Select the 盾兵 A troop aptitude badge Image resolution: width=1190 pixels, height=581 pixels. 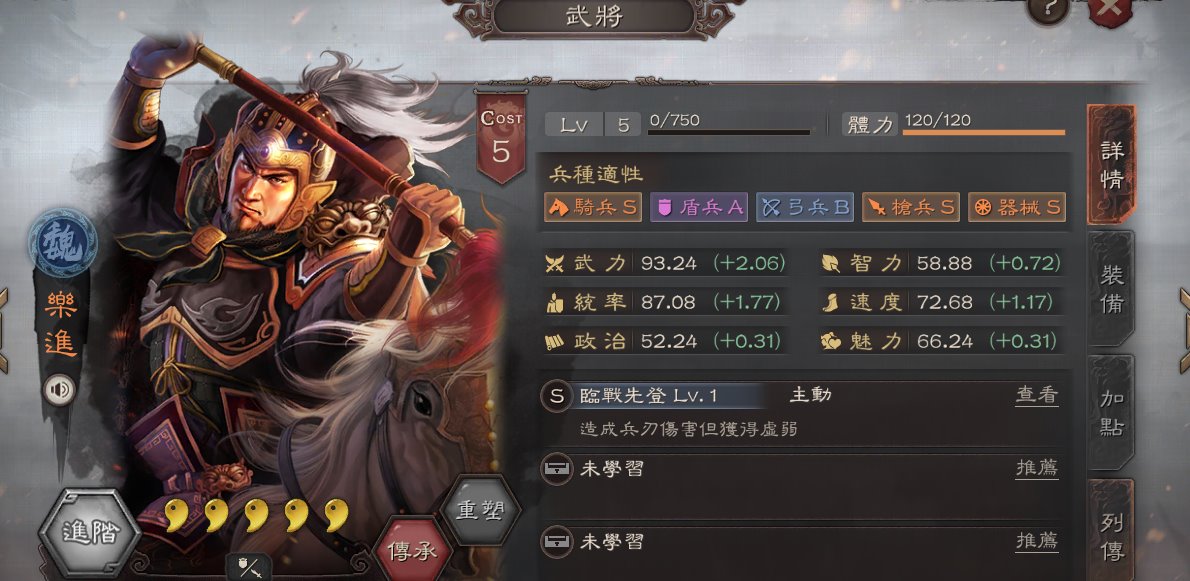point(699,208)
